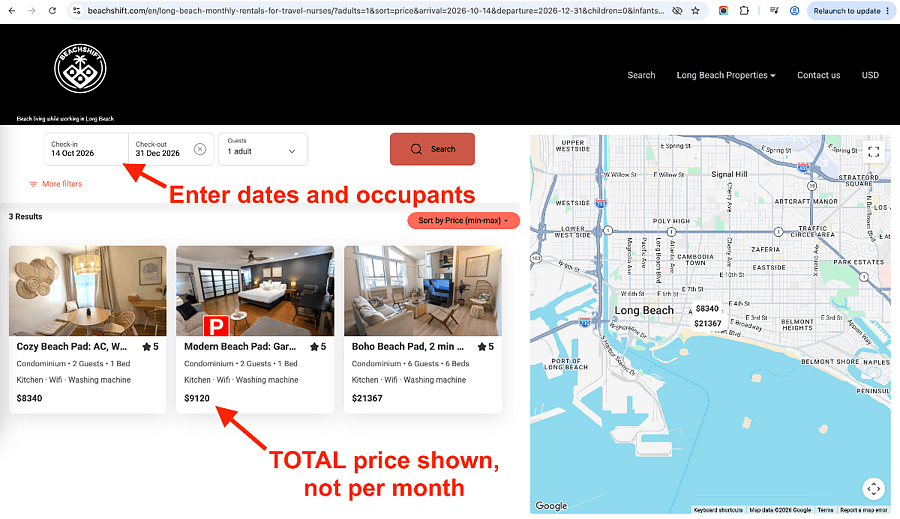Open the Google logo on the map

click(551, 506)
